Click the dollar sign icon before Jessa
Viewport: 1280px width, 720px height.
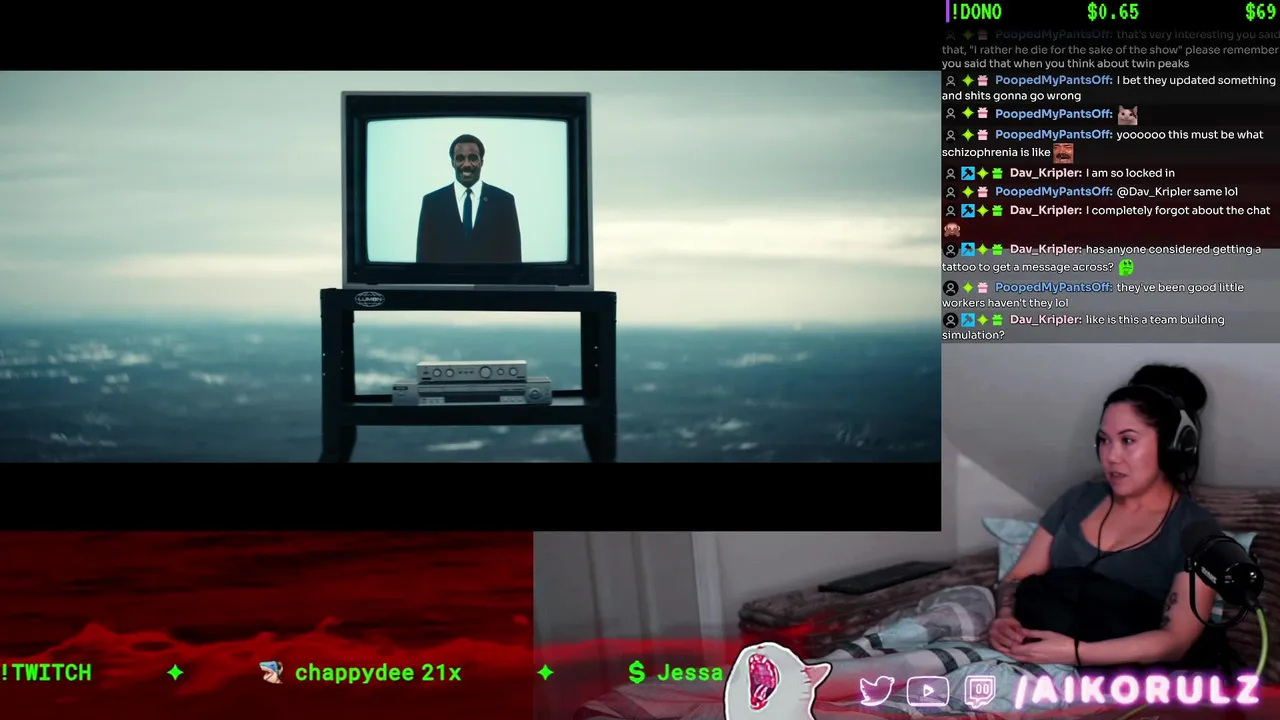637,673
